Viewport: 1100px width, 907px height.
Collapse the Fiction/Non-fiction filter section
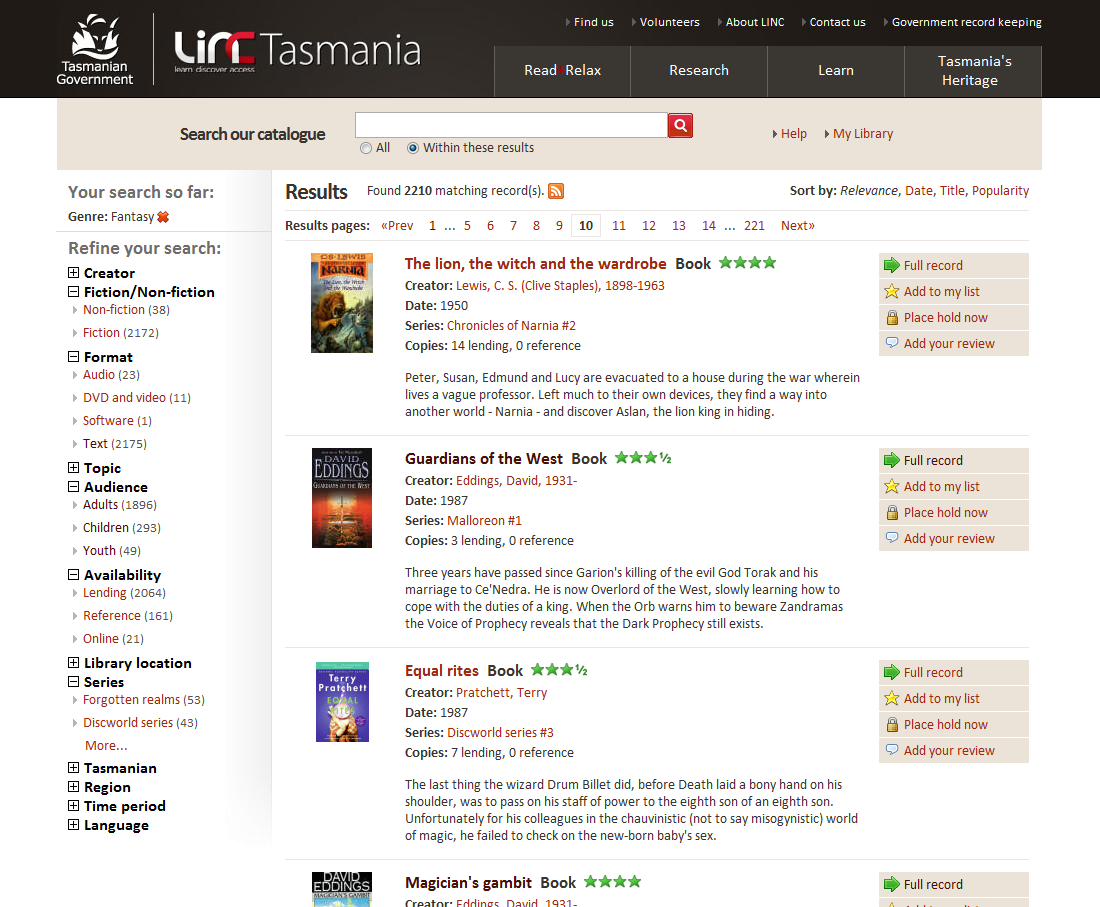pyautogui.click(x=74, y=291)
